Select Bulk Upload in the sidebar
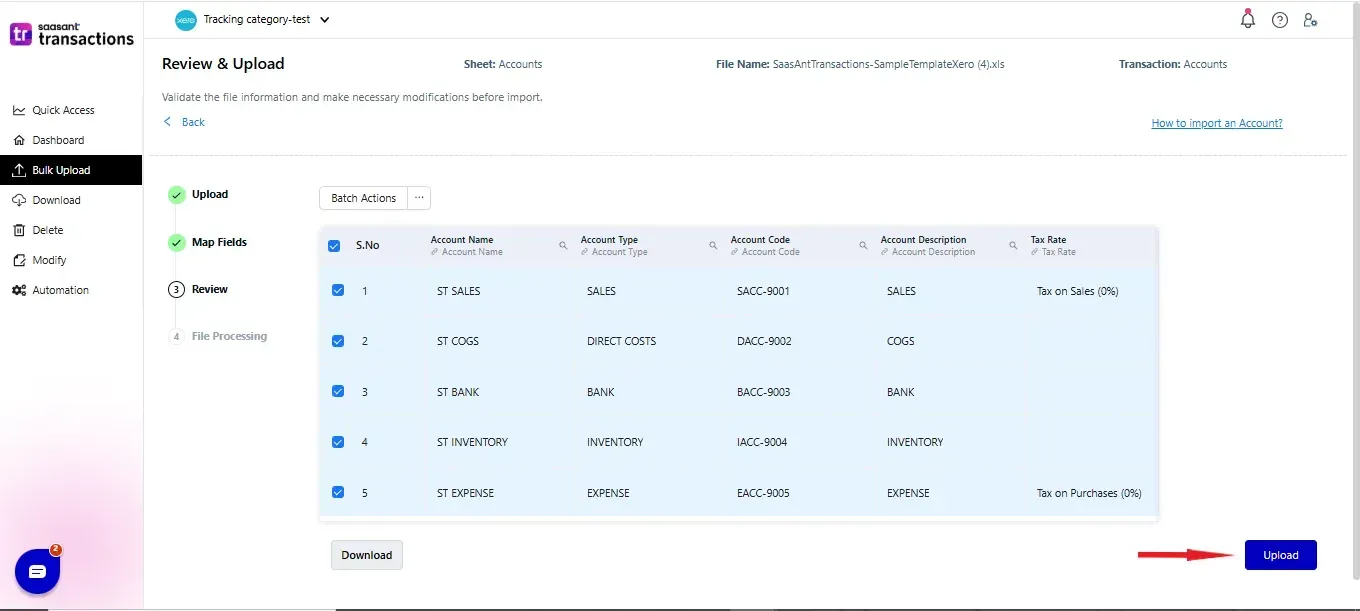Screen dimensions: 1360x611 70,170
